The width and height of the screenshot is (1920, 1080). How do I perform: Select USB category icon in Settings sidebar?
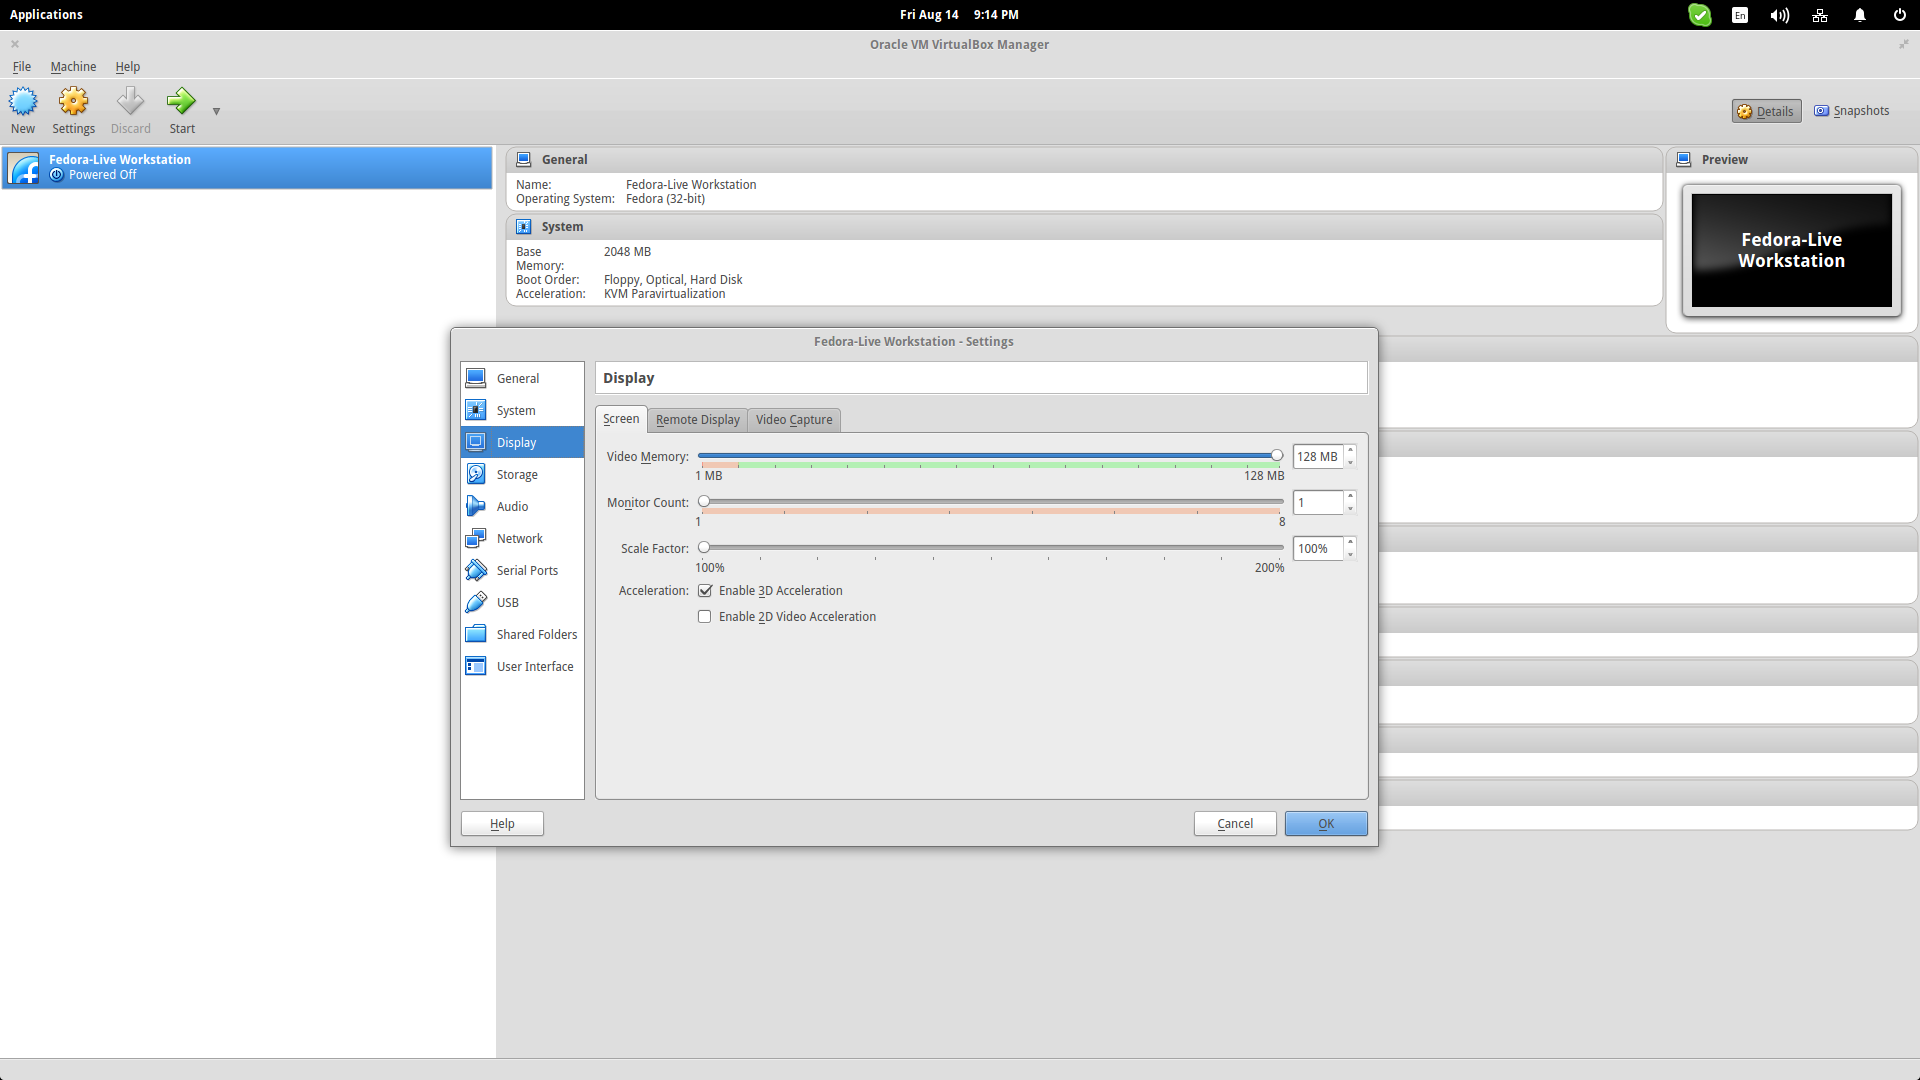pos(476,602)
